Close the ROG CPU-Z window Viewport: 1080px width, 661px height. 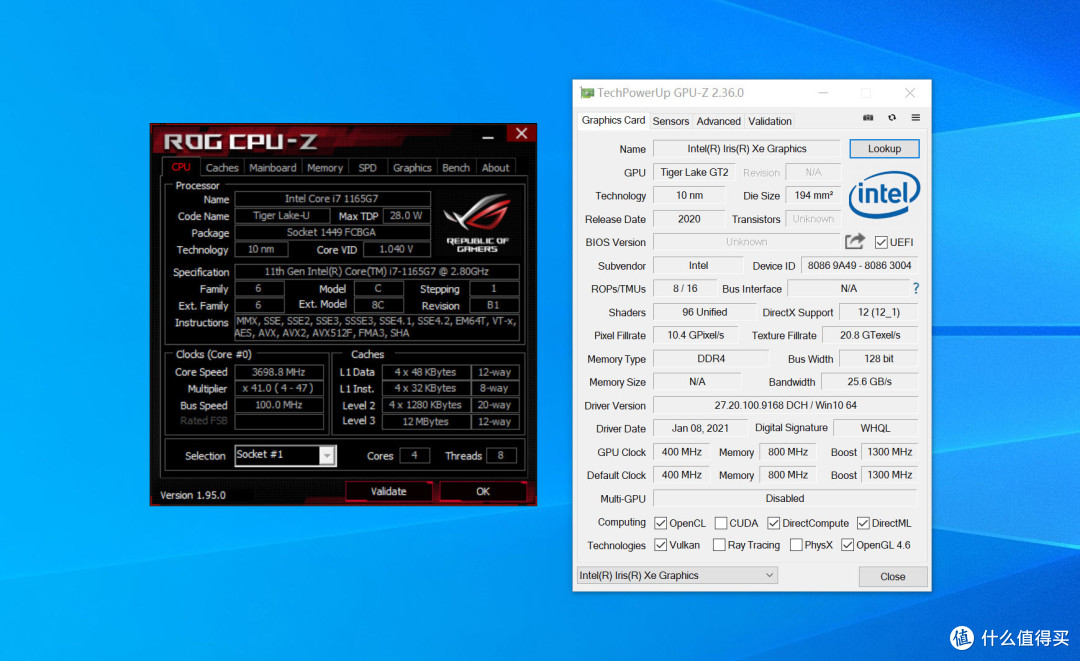(x=521, y=134)
